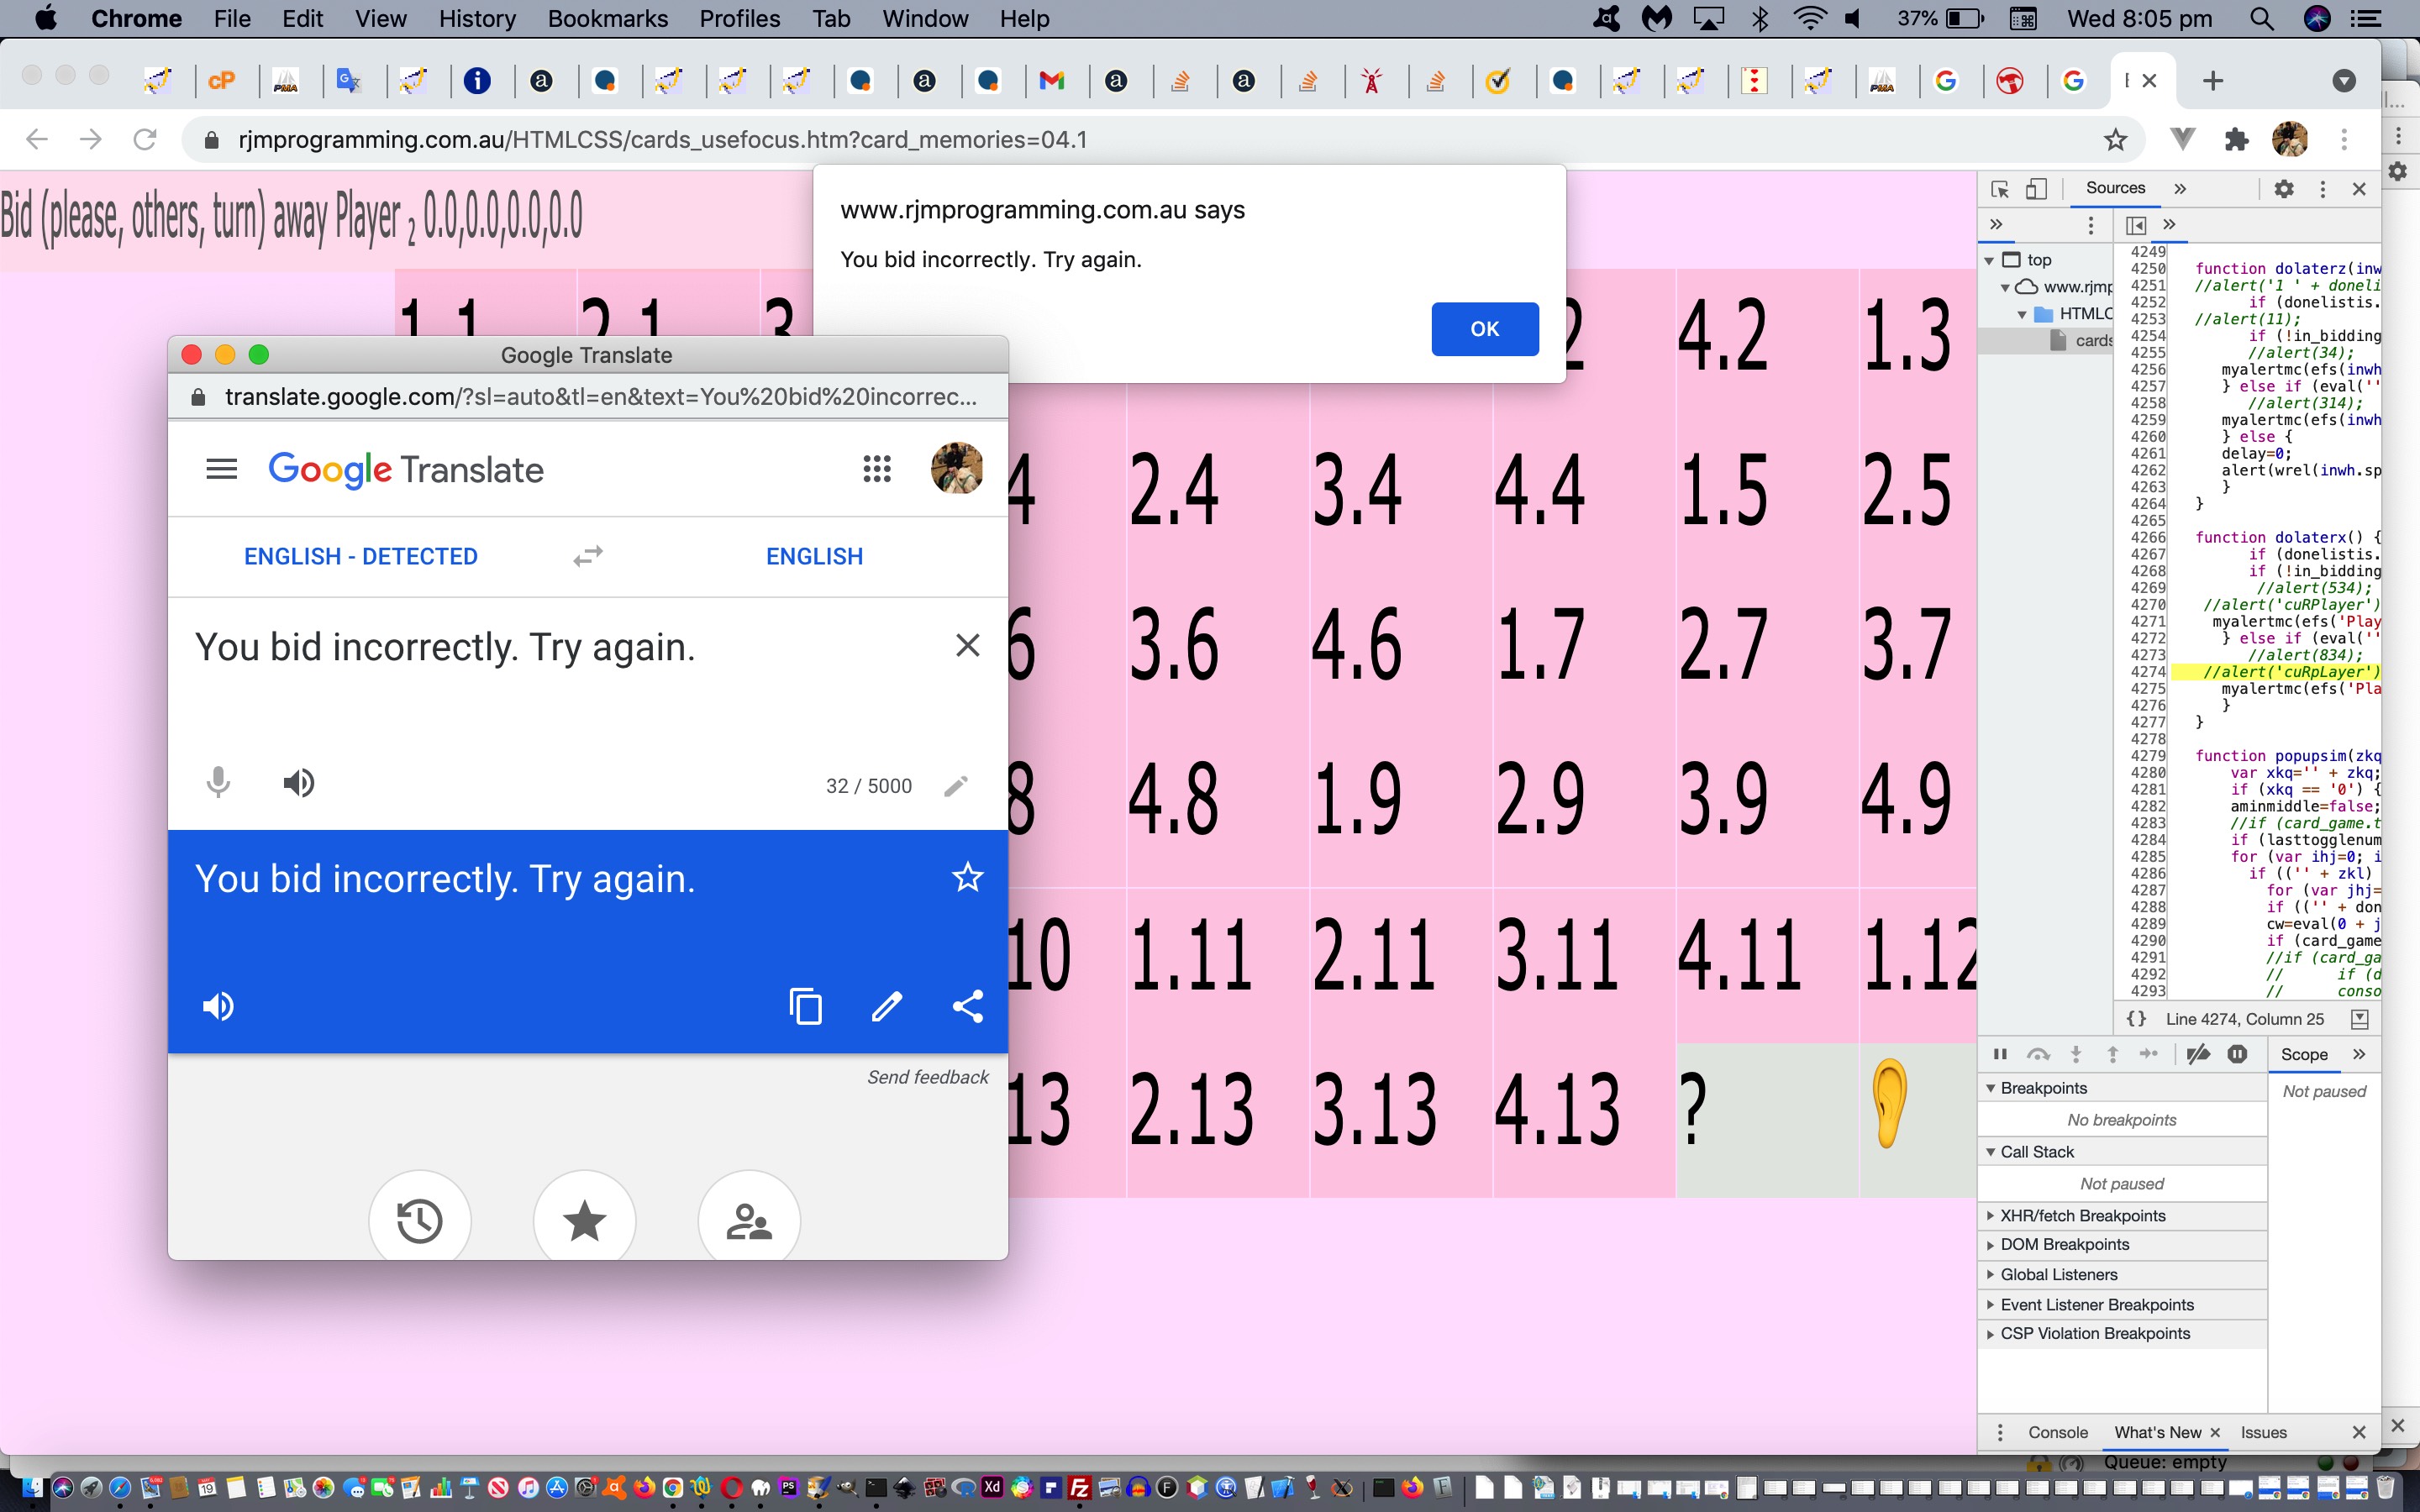
Task: Click OK to dismiss the bid error alert
Action: click(x=1485, y=328)
